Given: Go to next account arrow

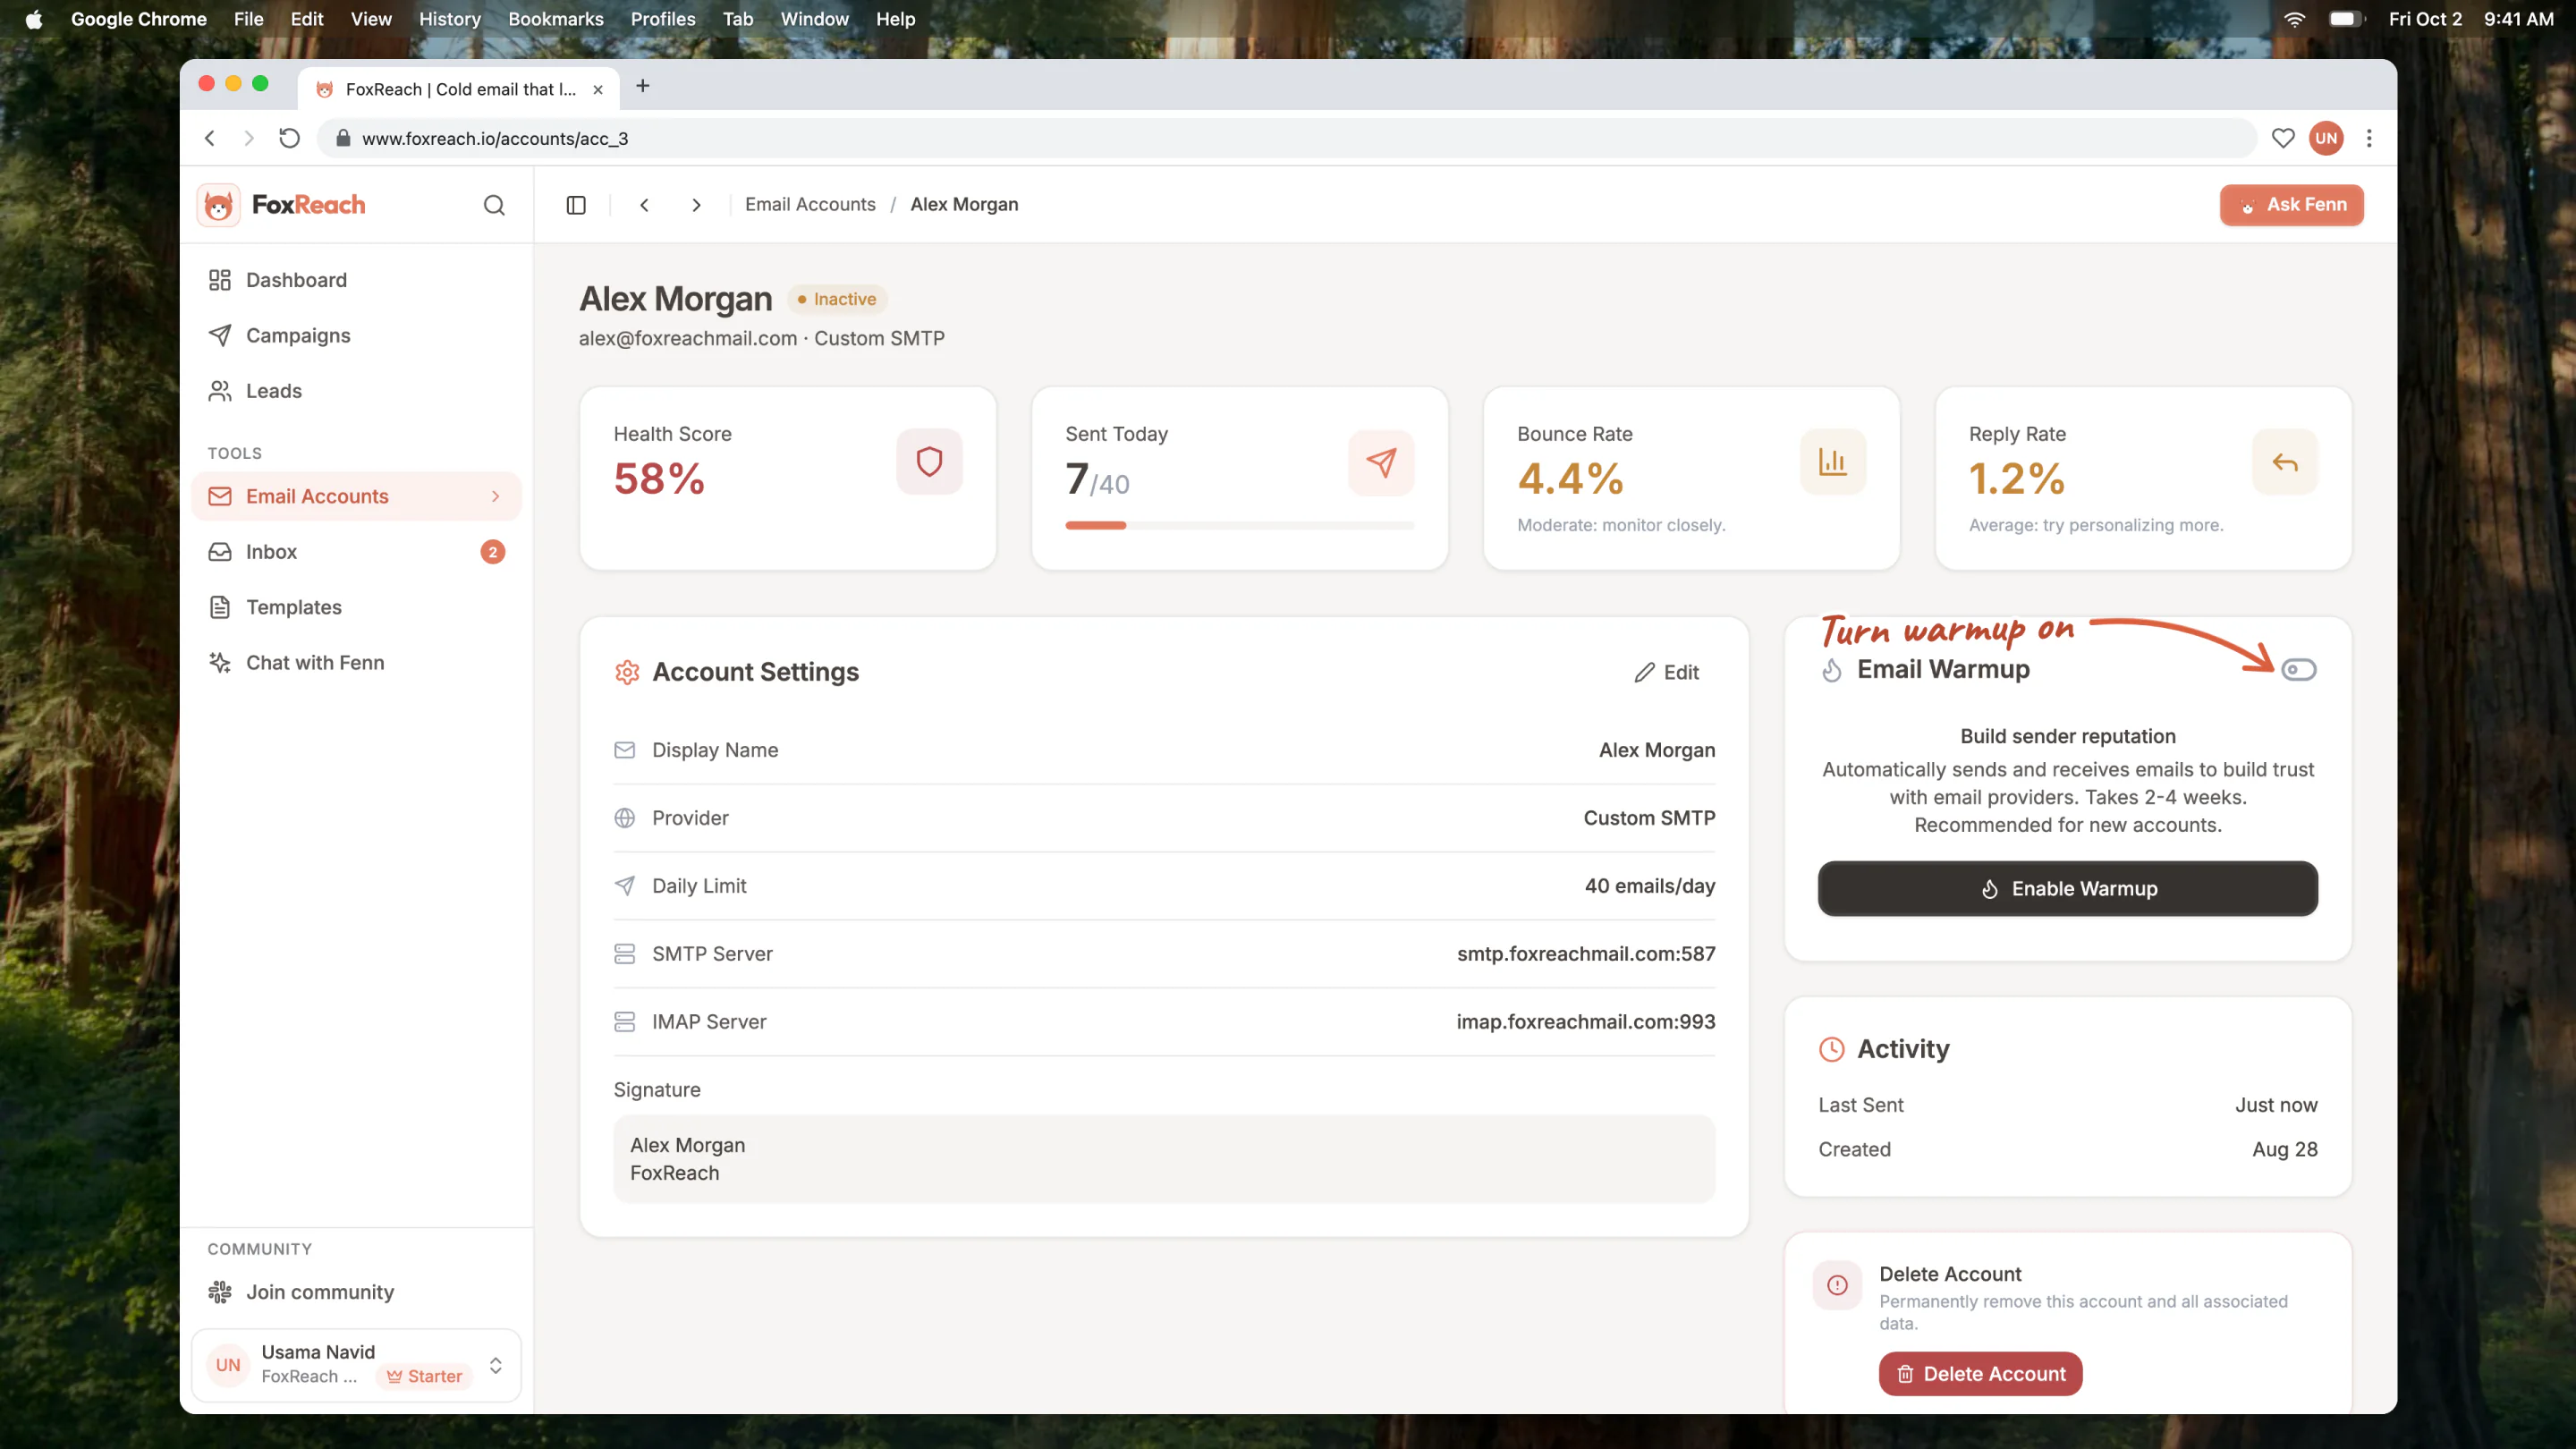Looking at the screenshot, I should (x=696, y=205).
